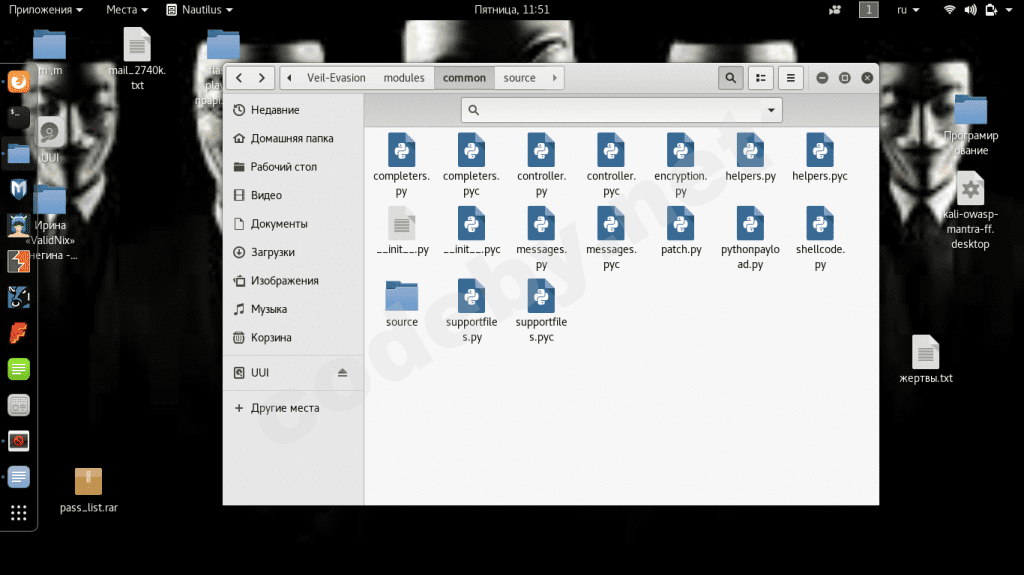Open the source folder in file view

pos(401,298)
